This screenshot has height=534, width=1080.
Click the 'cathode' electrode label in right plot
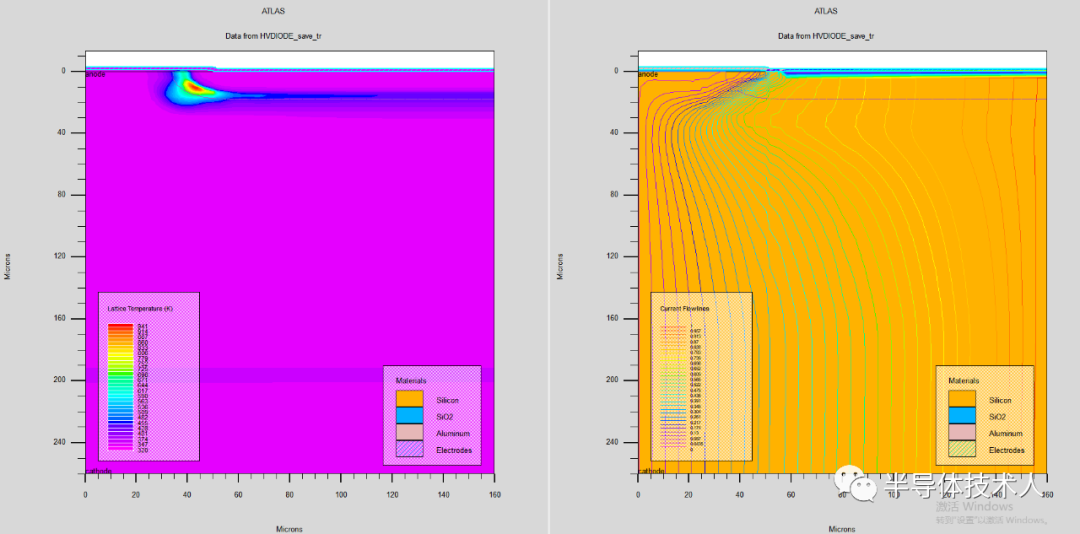[x=652, y=471]
